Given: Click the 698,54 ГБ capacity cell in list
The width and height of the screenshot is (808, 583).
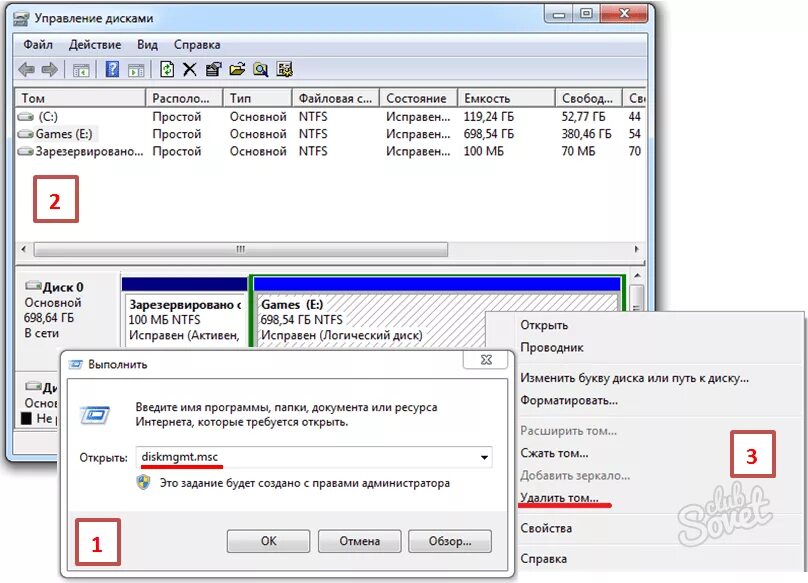Looking at the screenshot, I should pyautogui.click(x=489, y=134).
